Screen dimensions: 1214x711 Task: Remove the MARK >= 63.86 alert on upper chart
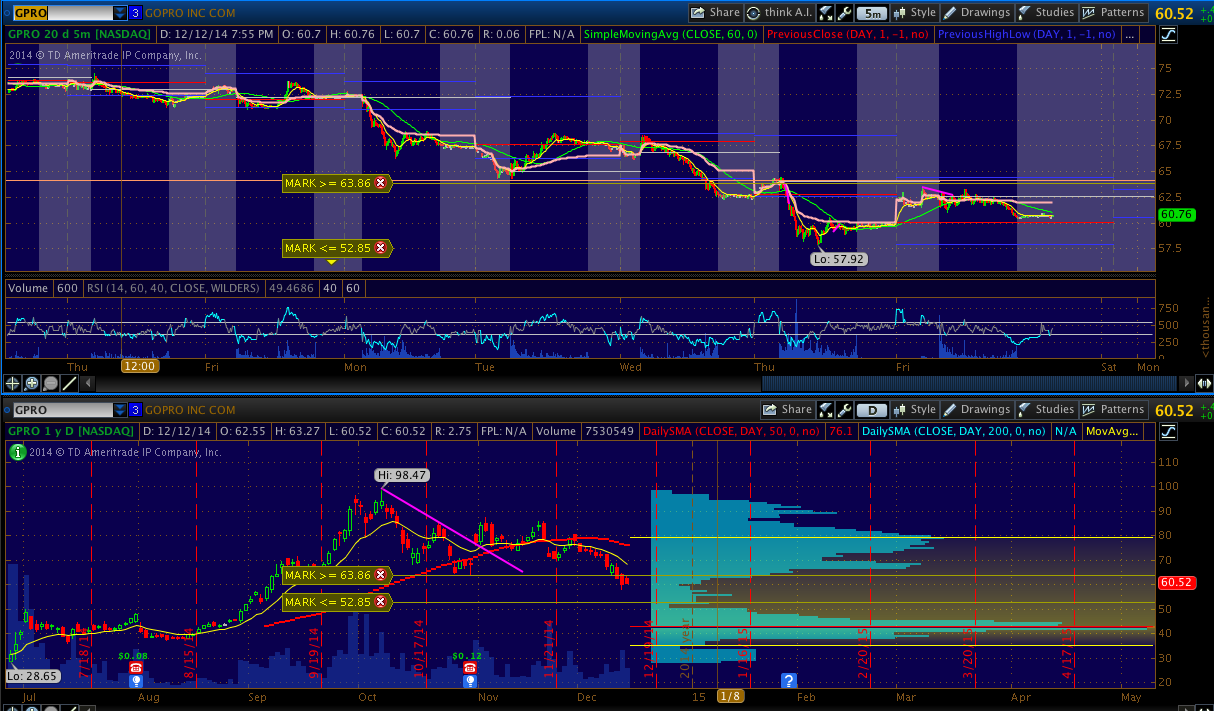[380, 183]
